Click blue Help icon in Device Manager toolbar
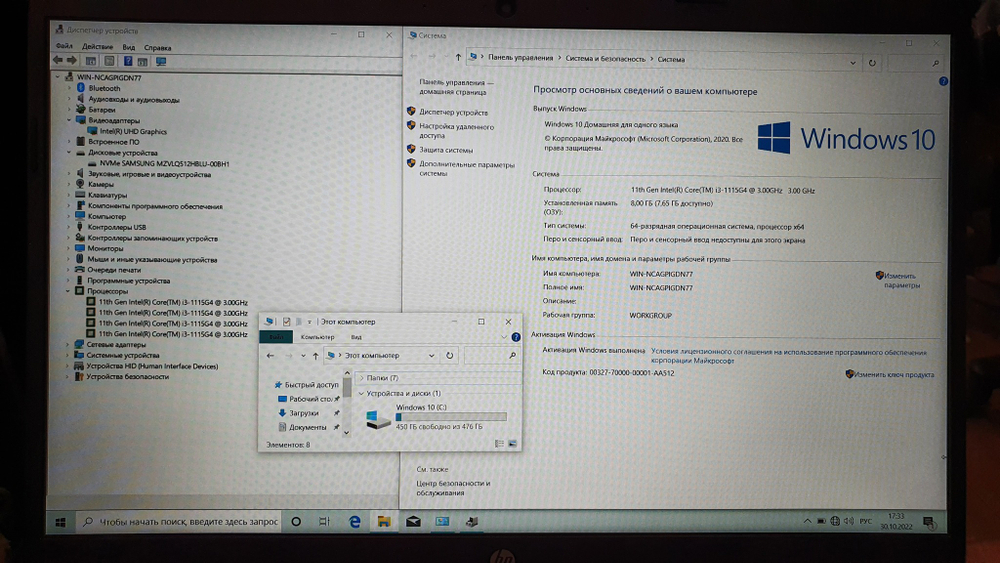The width and height of the screenshot is (1000, 563). click(x=128, y=61)
